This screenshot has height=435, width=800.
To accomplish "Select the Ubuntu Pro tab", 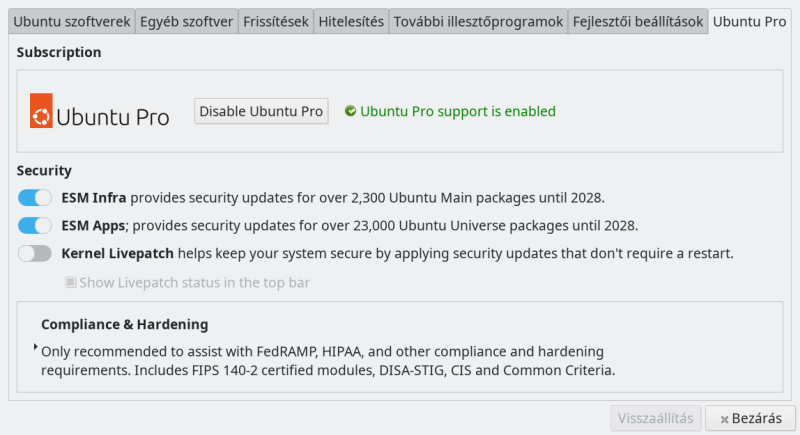I will [749, 21].
